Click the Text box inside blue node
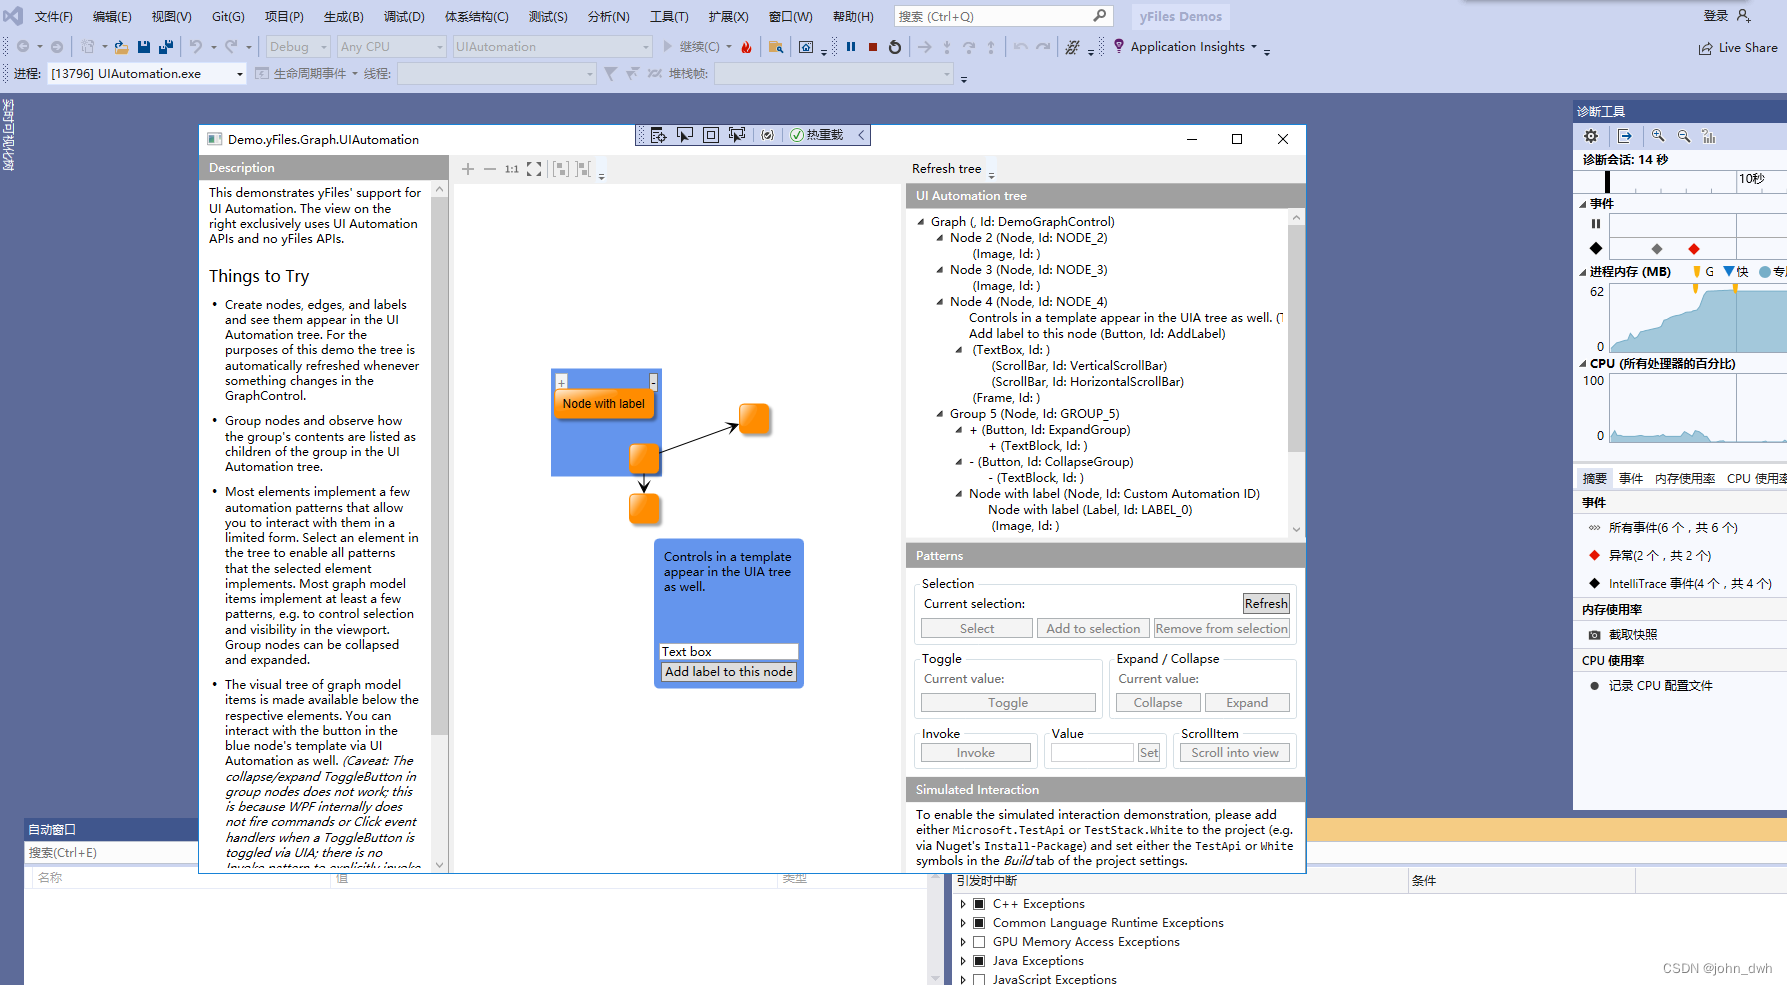This screenshot has height=985, width=1787. tap(729, 652)
